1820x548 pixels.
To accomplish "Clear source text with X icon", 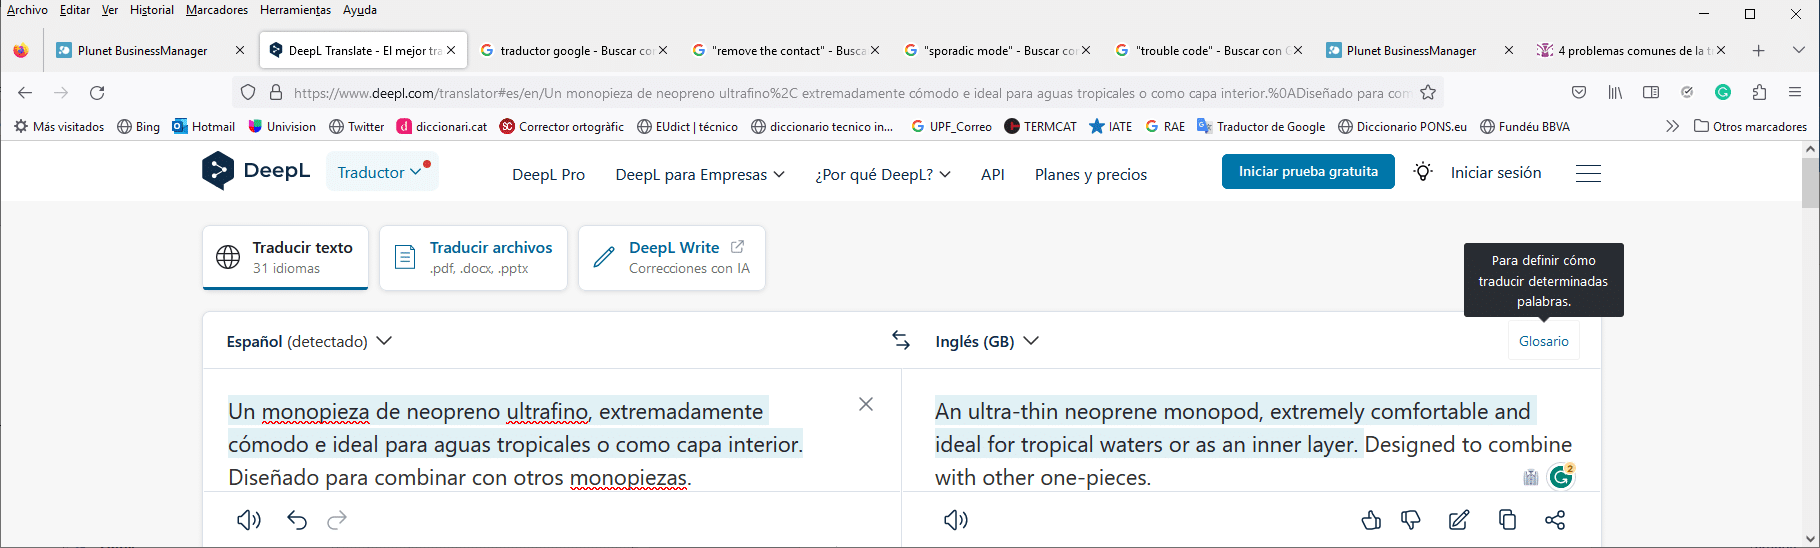I will tap(866, 404).
